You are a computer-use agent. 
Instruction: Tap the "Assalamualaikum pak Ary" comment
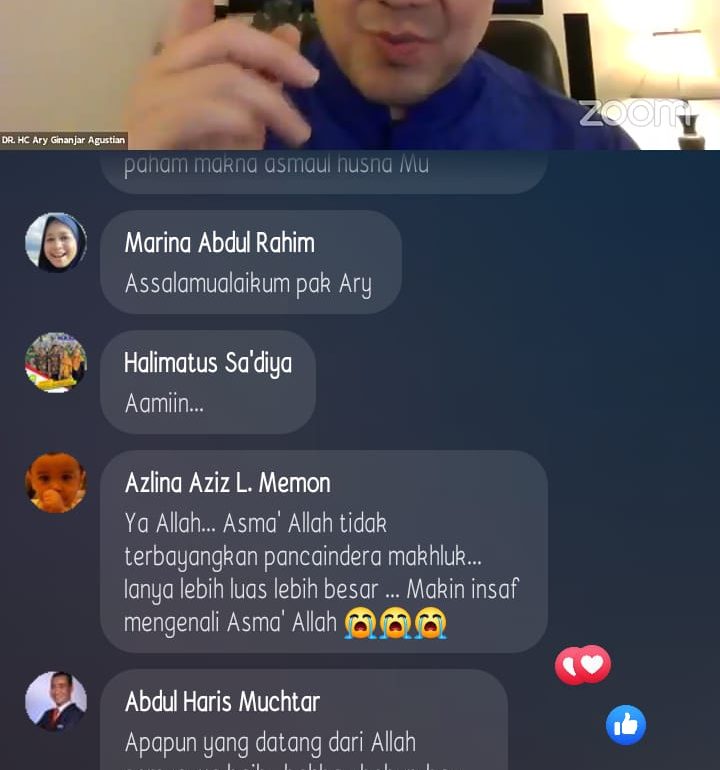click(251, 262)
